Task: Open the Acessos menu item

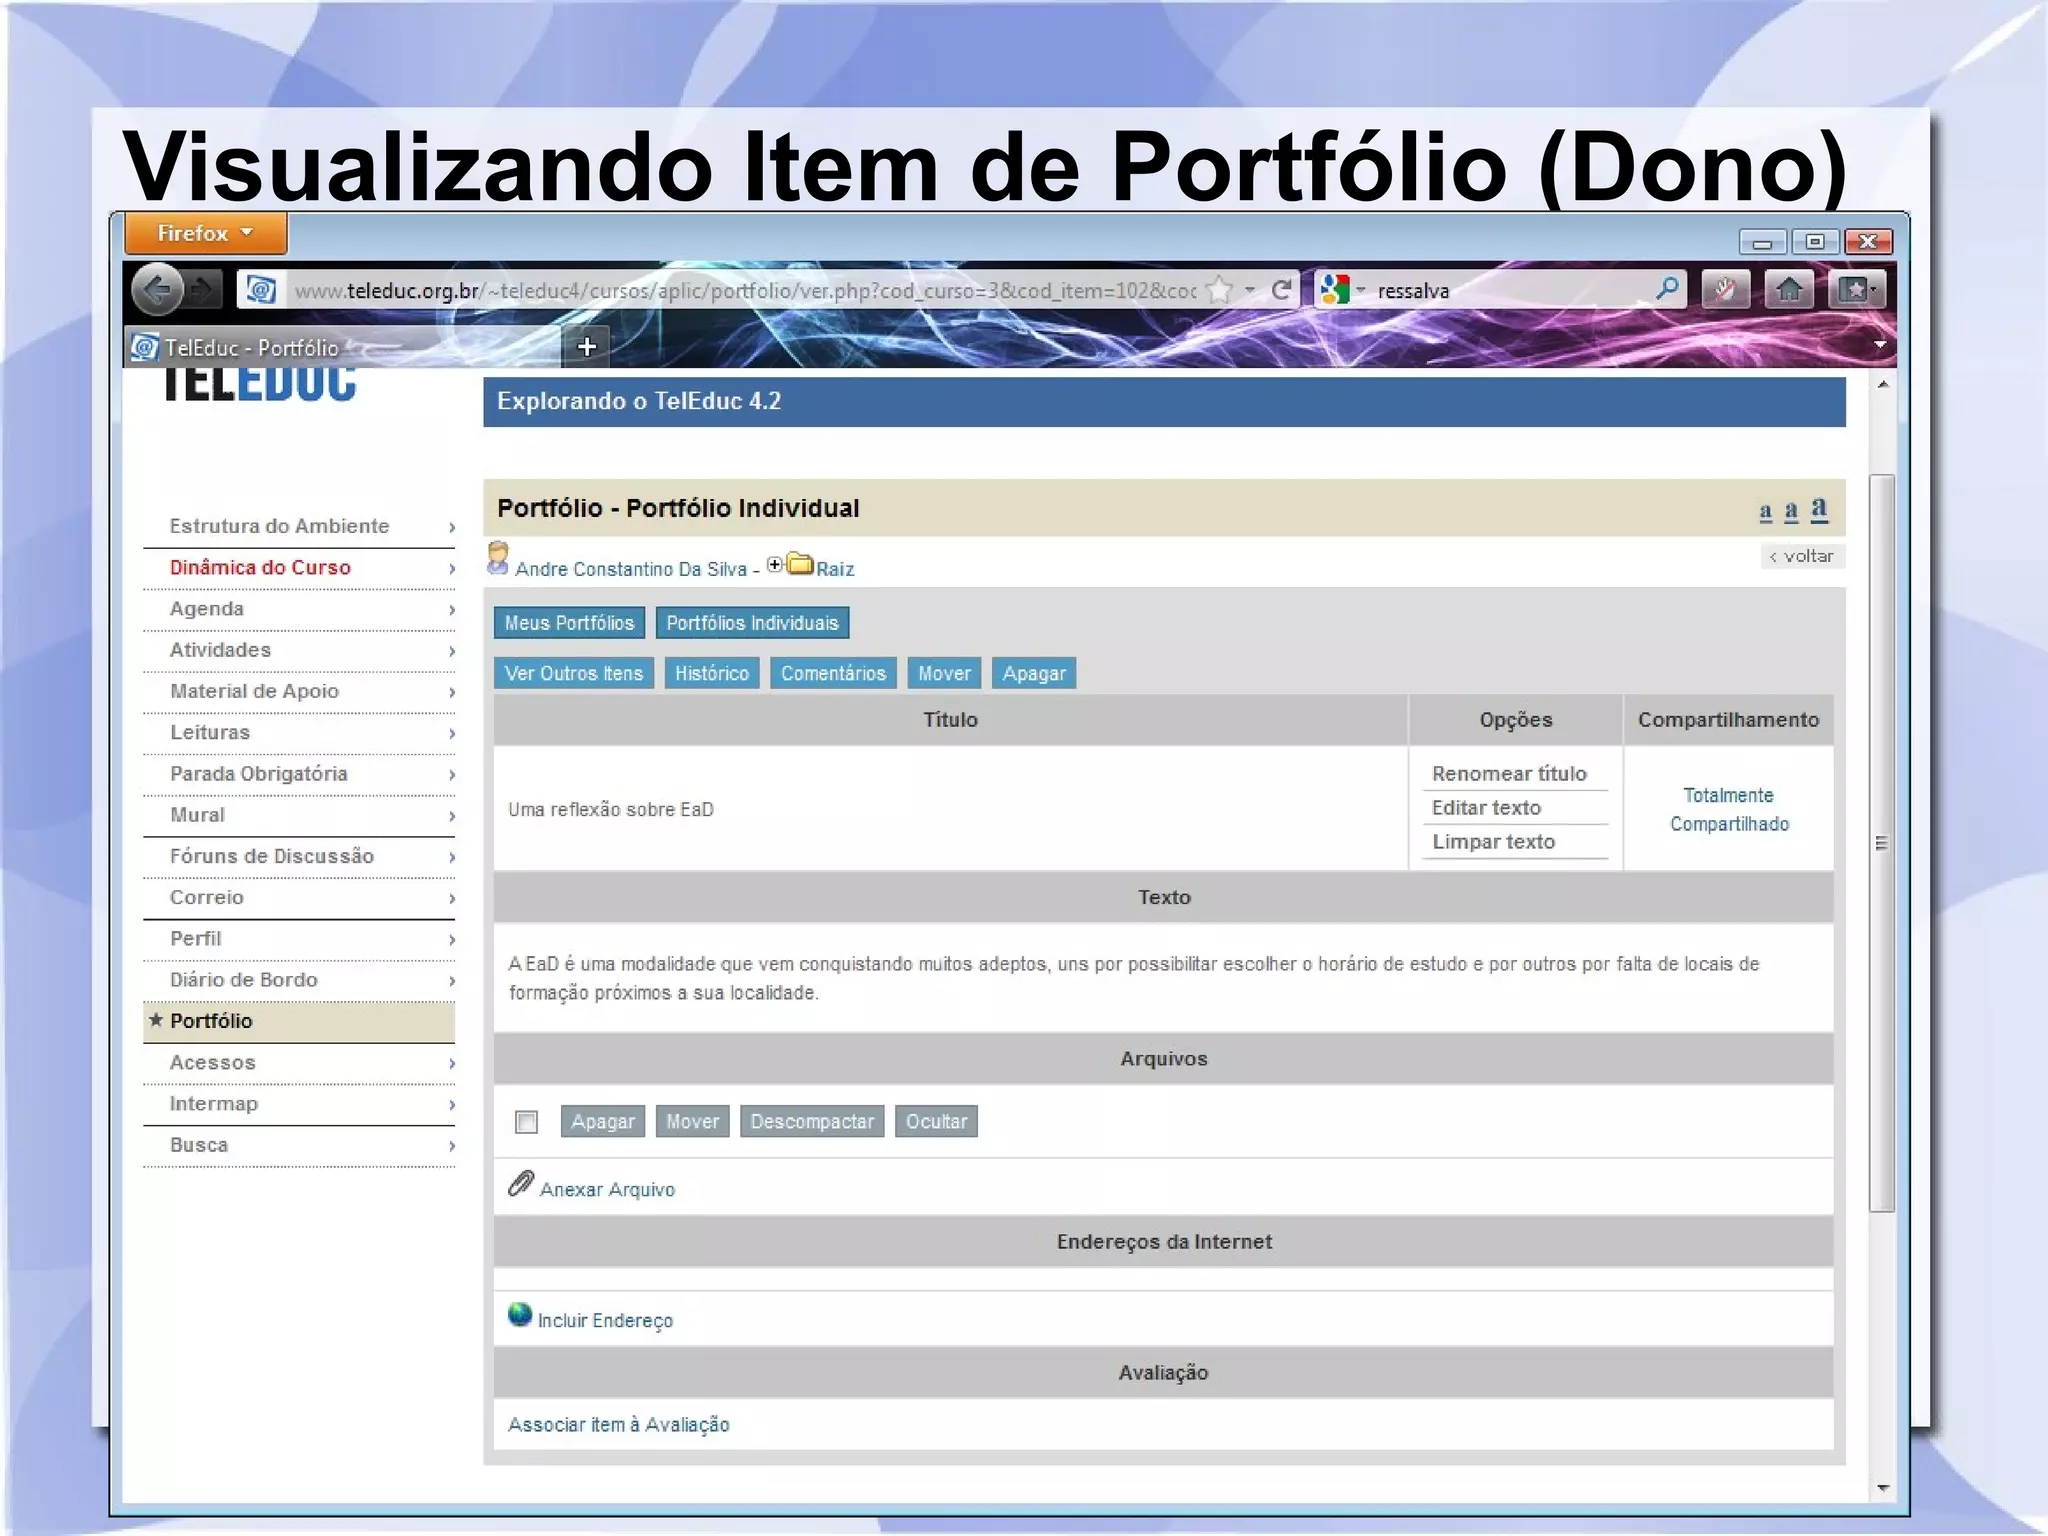Action: click(x=212, y=1062)
